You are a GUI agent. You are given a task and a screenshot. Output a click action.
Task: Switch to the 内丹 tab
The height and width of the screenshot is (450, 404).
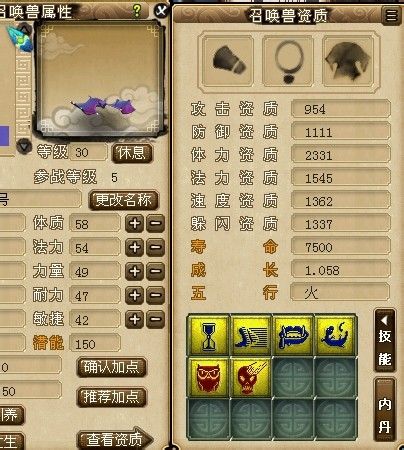coord(385,410)
